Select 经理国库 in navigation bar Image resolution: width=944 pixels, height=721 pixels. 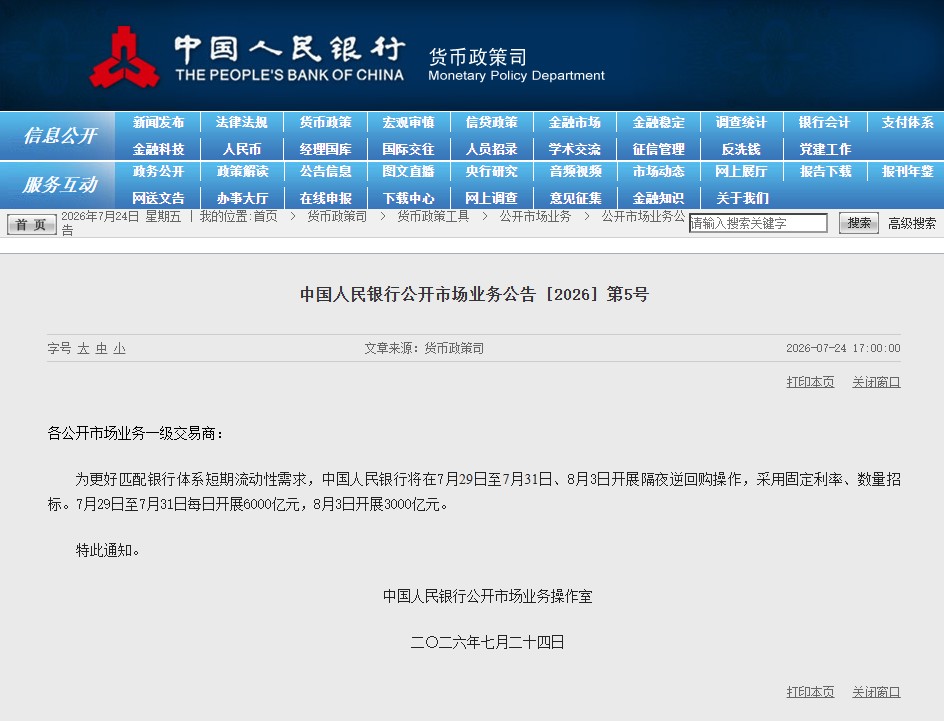pyautogui.click(x=325, y=149)
